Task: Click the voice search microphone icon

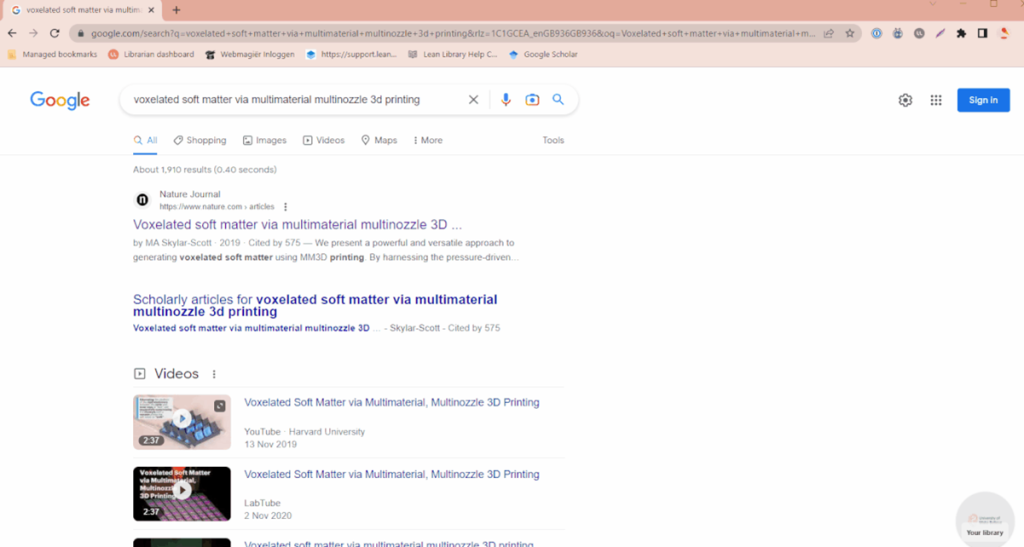Action: point(506,100)
